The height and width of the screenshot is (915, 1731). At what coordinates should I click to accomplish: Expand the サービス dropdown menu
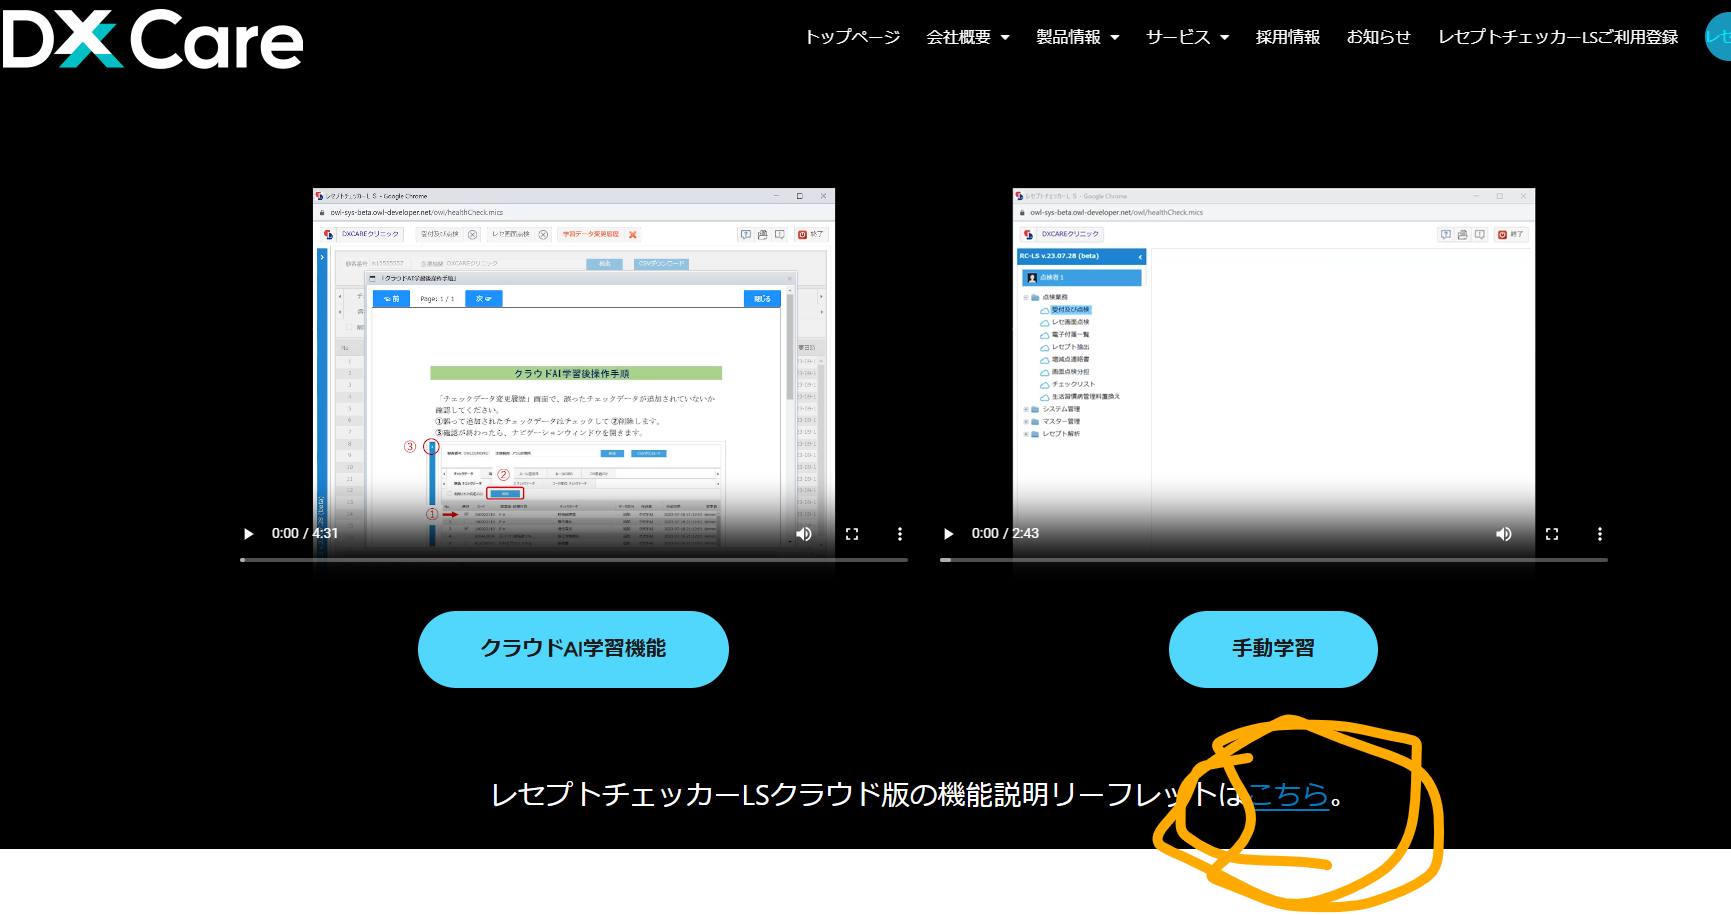point(1188,37)
